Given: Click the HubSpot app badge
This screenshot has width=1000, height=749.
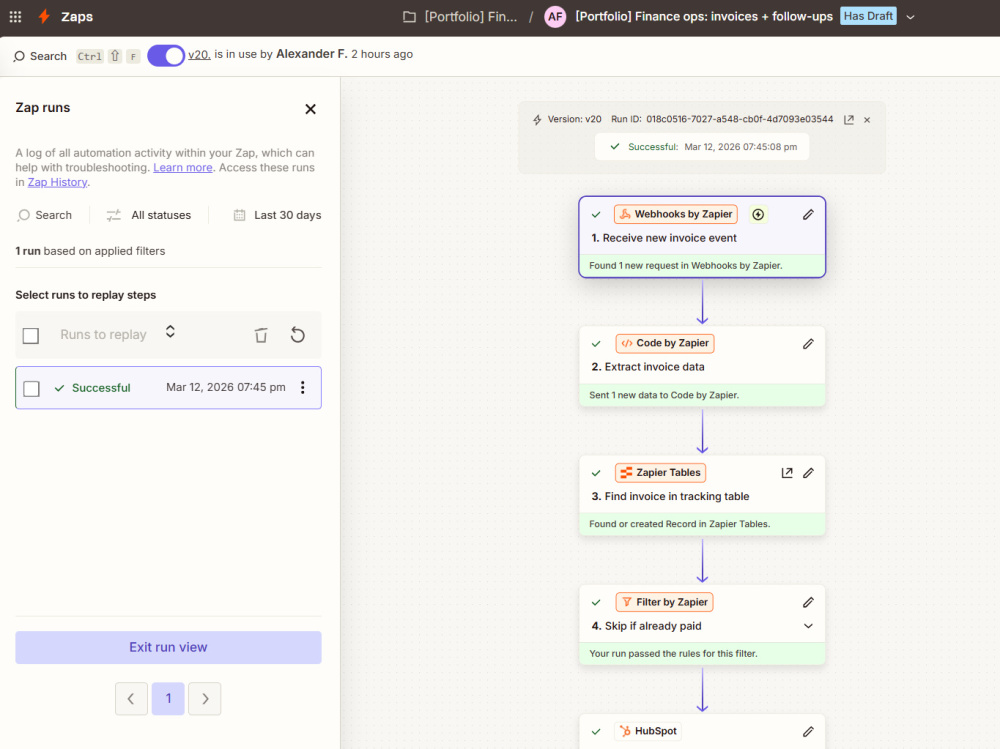Looking at the screenshot, I should pos(648,731).
